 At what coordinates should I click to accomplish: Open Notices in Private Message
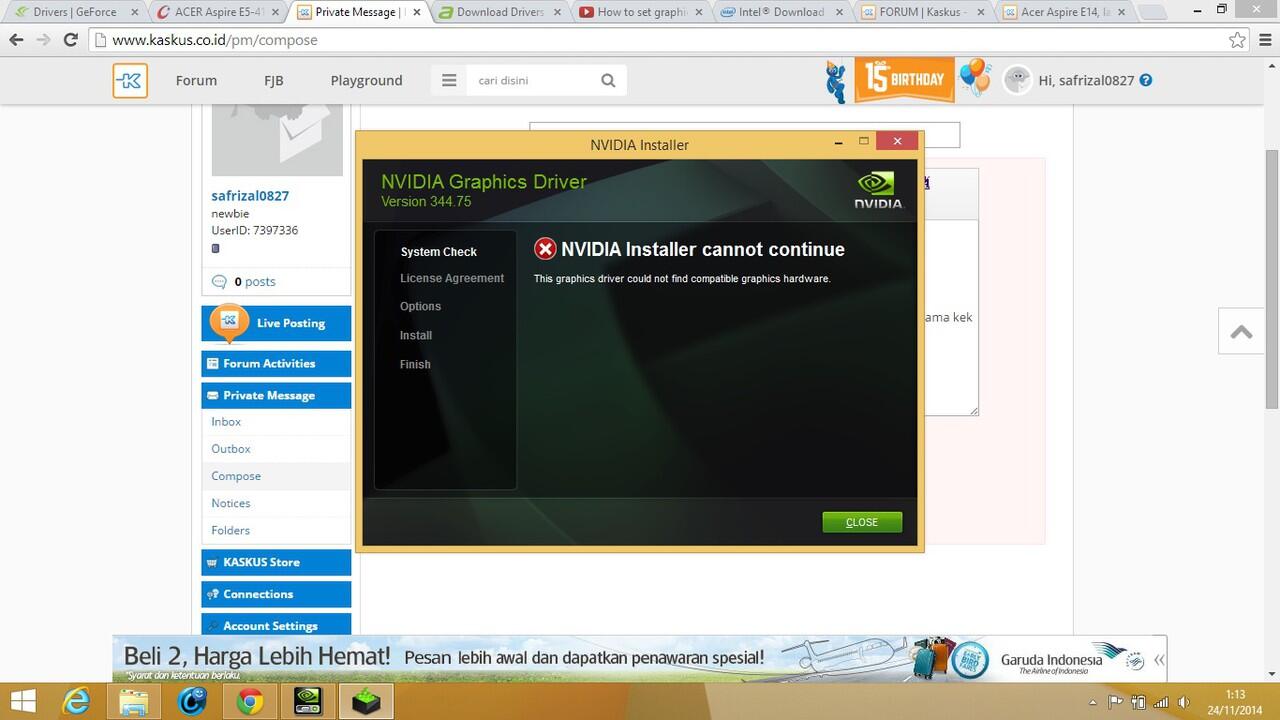[x=231, y=503]
